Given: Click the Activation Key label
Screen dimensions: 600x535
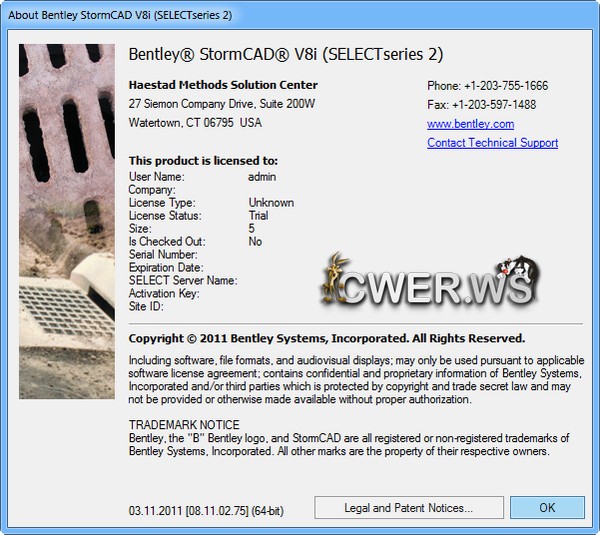Looking at the screenshot, I should (x=164, y=294).
